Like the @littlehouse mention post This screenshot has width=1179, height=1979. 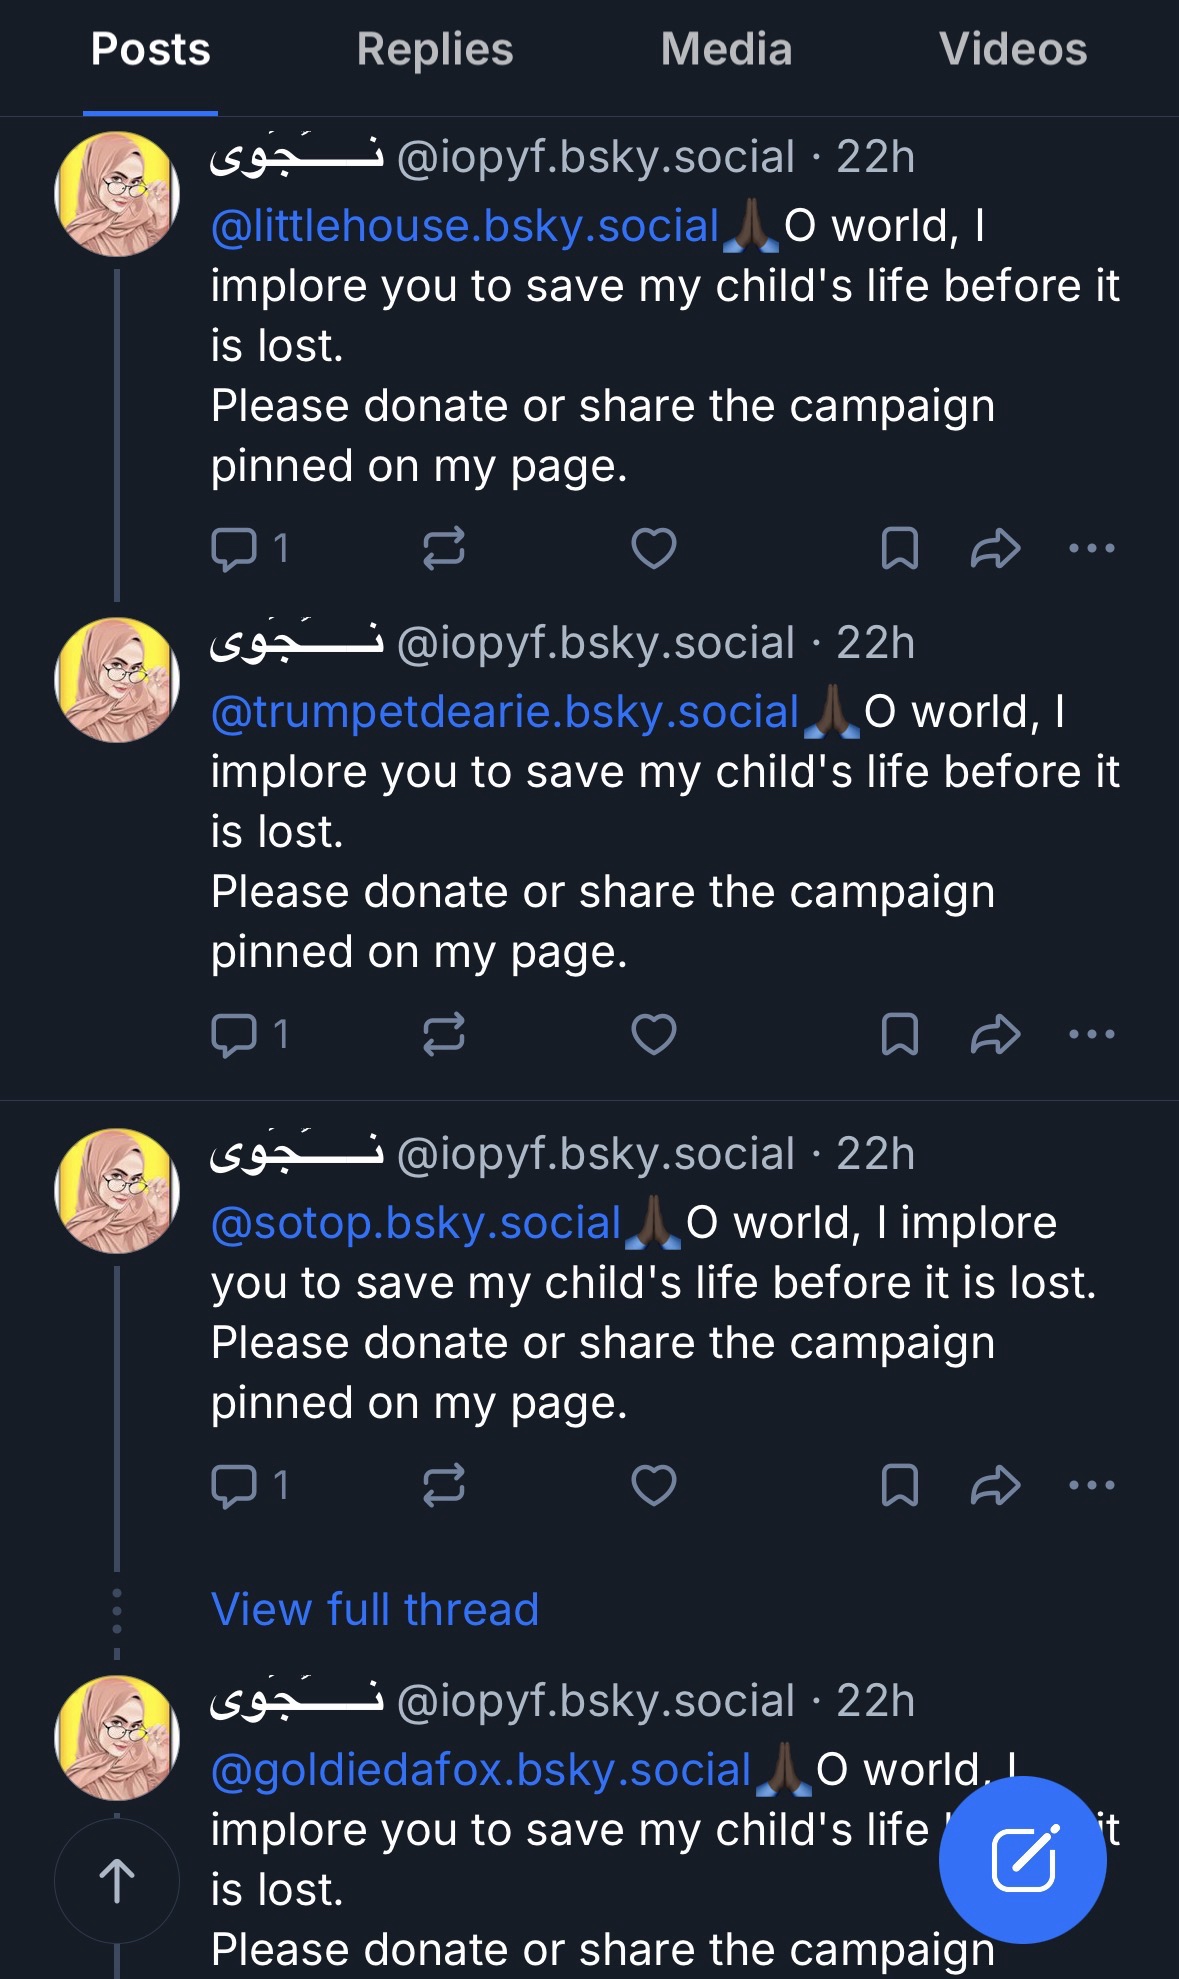[654, 549]
